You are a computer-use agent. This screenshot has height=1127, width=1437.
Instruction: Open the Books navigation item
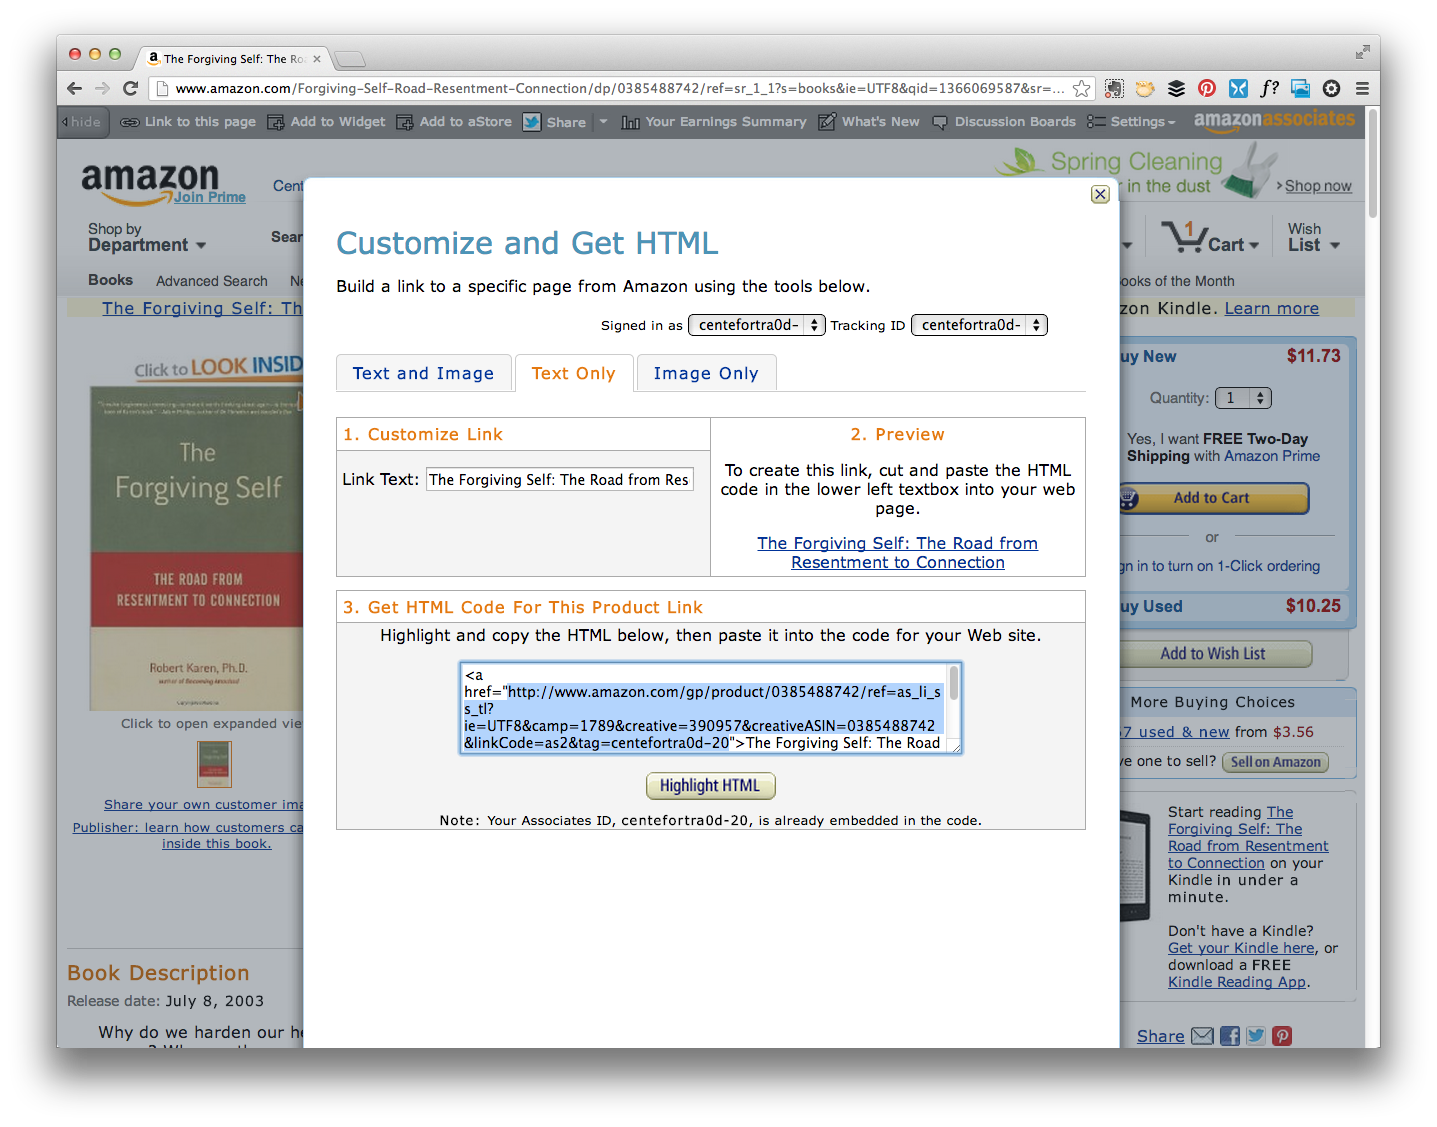pos(110,280)
